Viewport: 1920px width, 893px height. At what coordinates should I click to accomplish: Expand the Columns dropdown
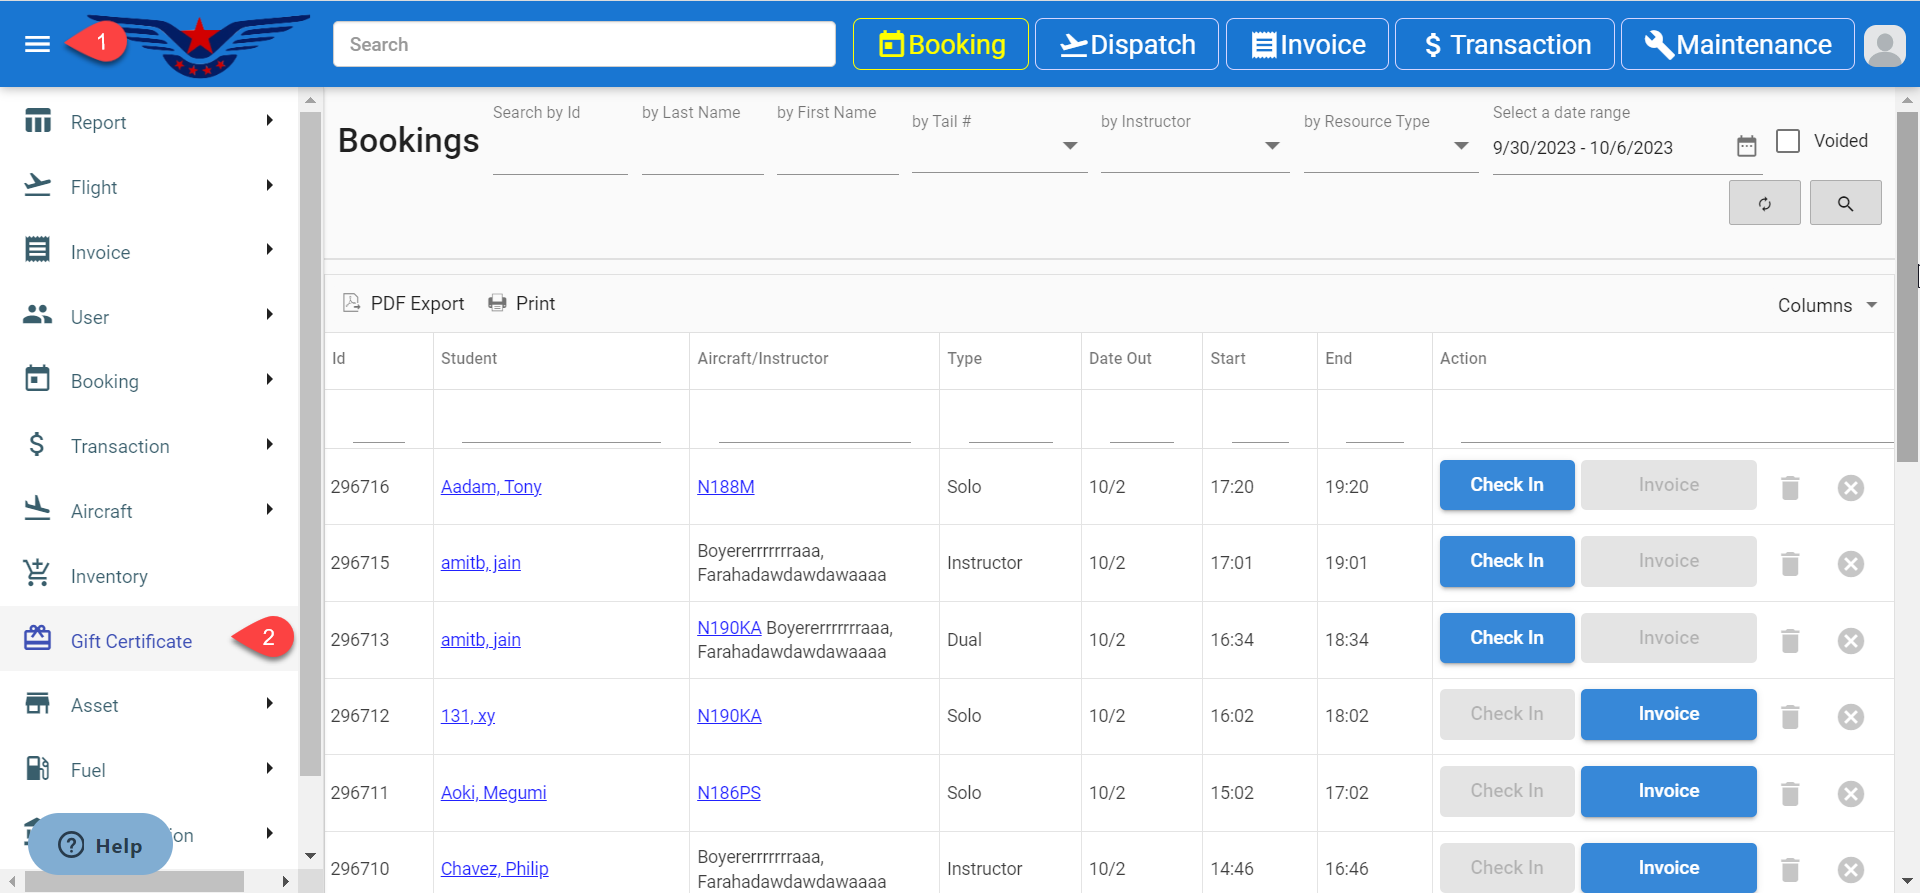1827,306
